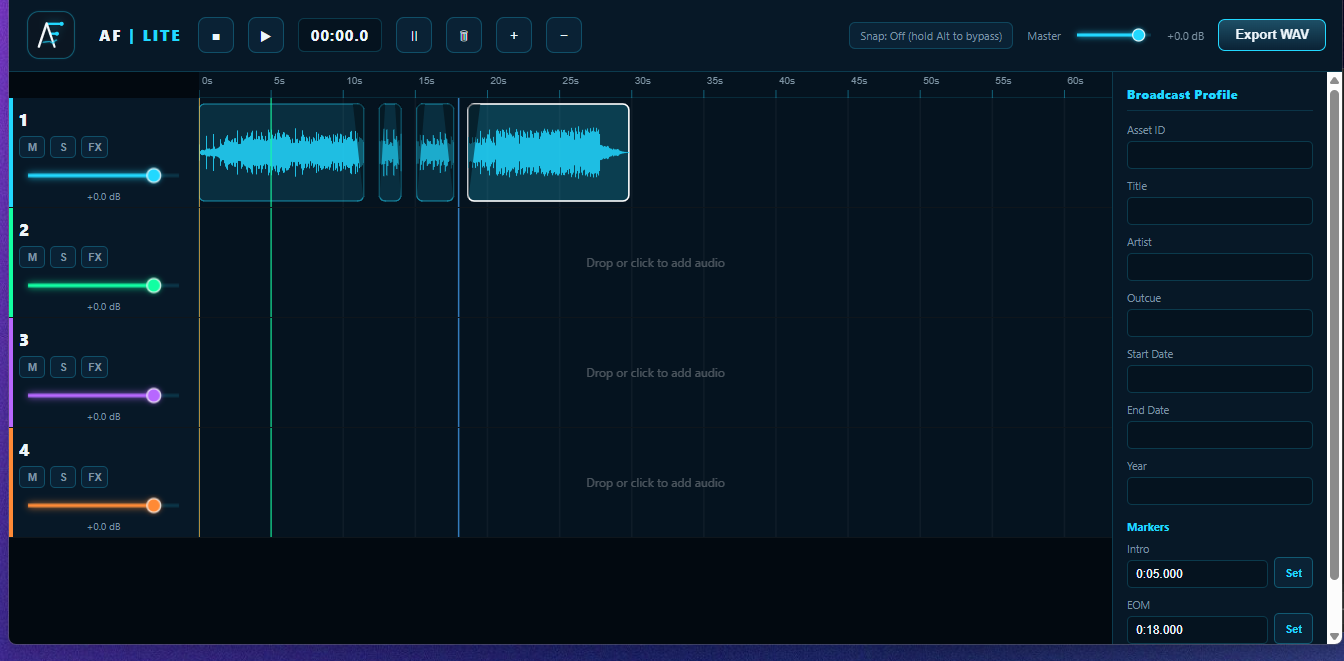Click the EOM marker time field
This screenshot has height=661, width=1344.
[1197, 630]
